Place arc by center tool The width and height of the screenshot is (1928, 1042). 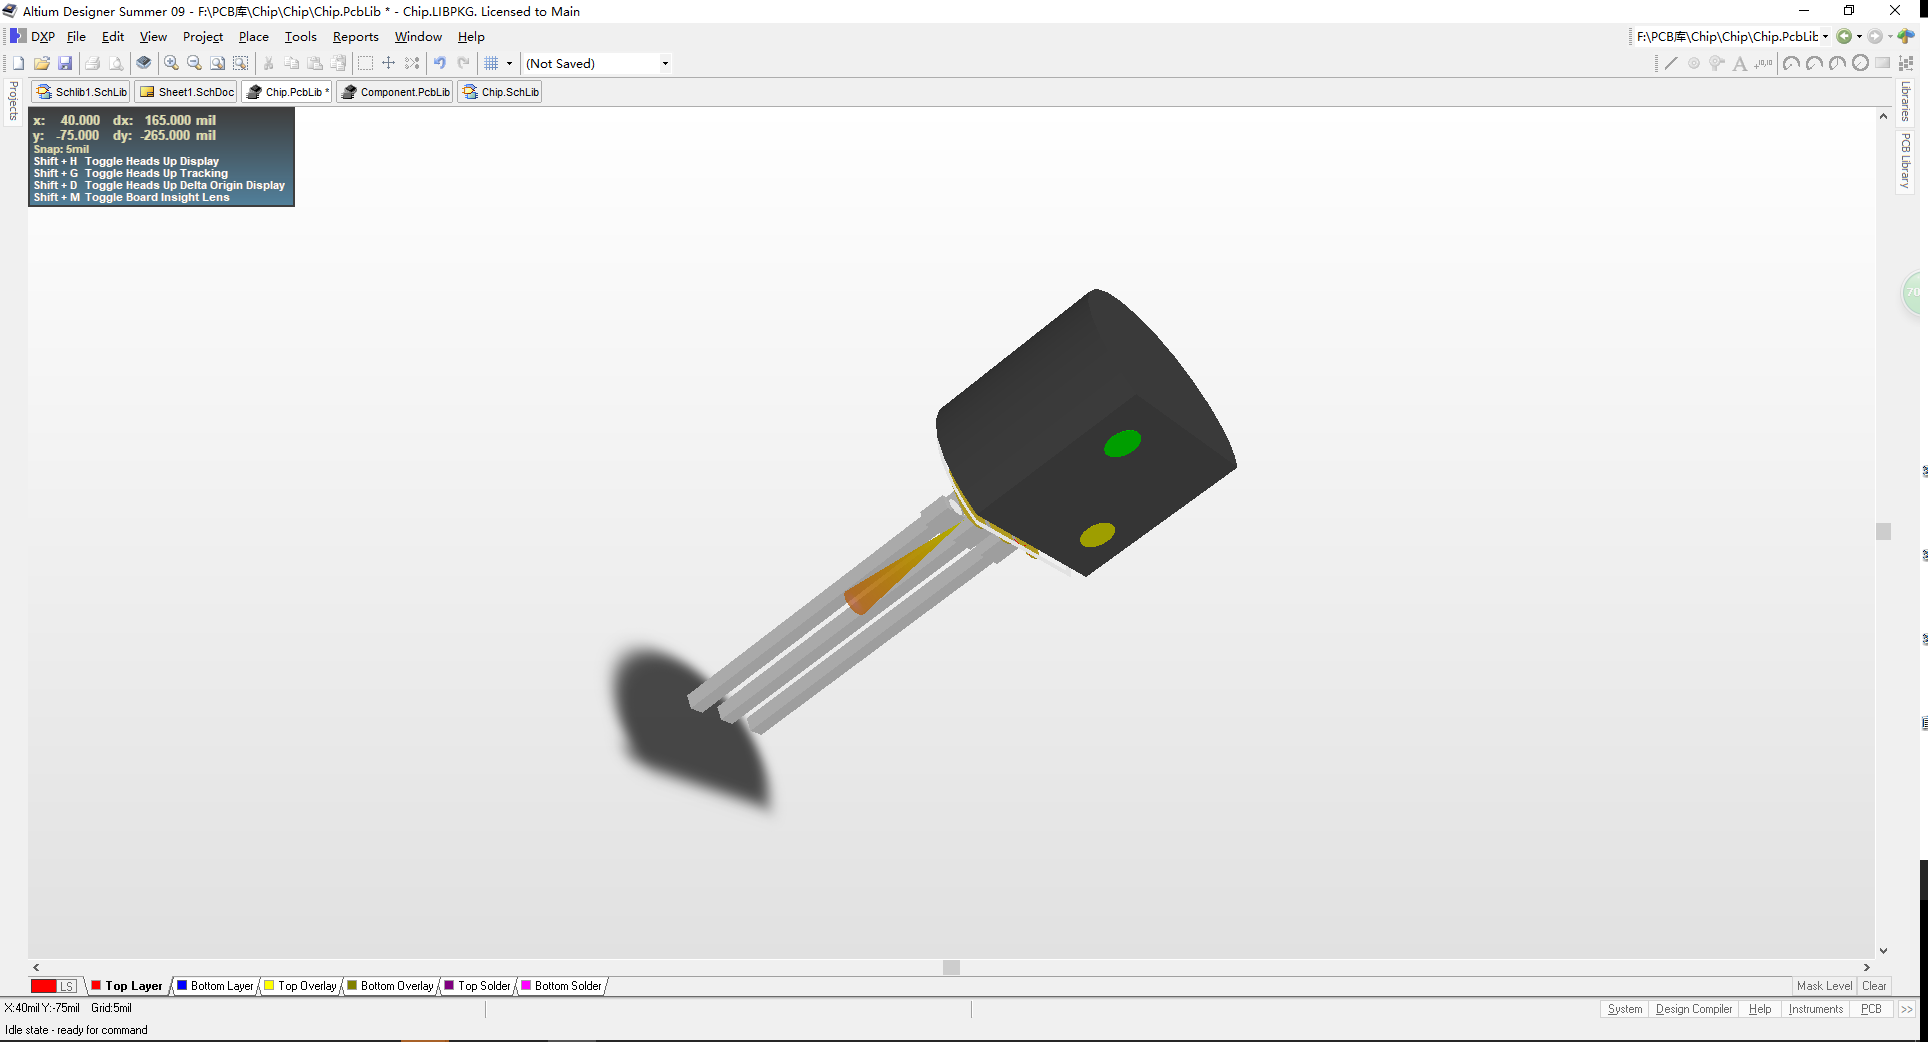point(1791,63)
